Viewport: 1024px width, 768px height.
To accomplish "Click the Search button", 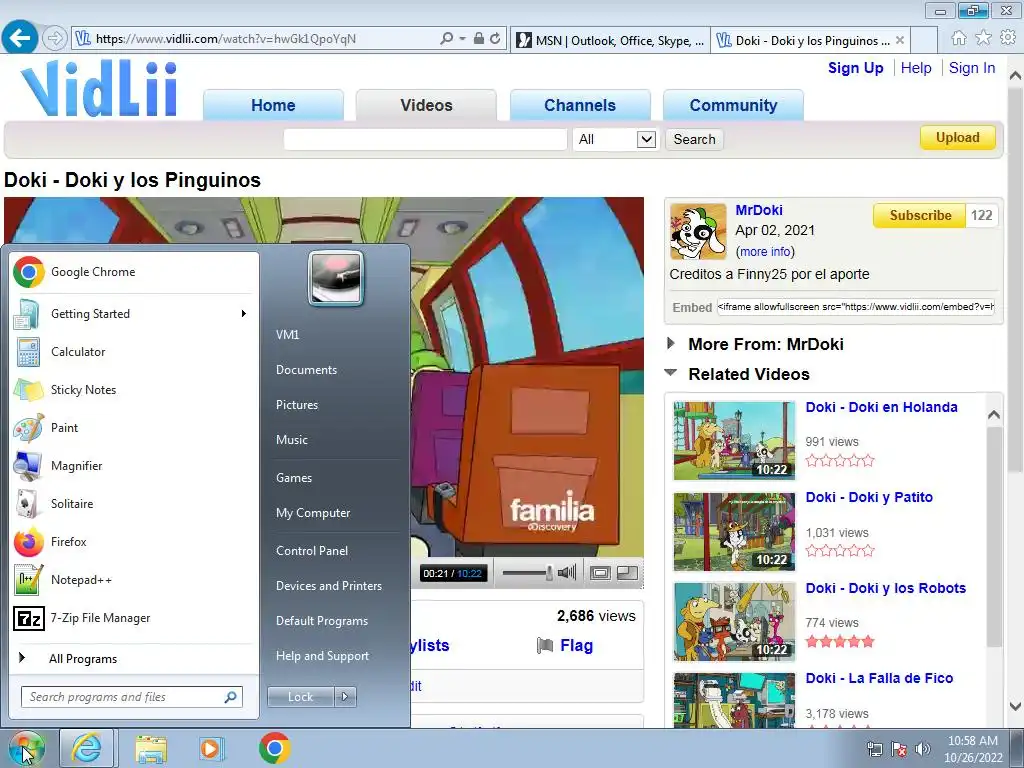I will coord(694,139).
